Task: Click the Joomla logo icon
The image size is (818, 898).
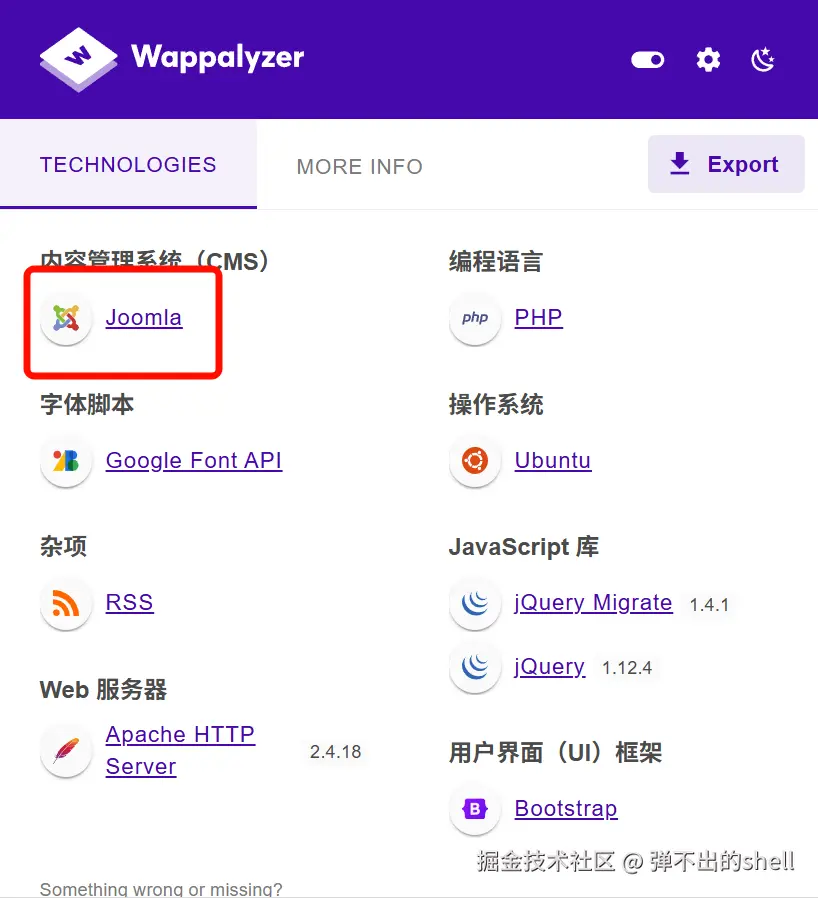Action: [66, 318]
